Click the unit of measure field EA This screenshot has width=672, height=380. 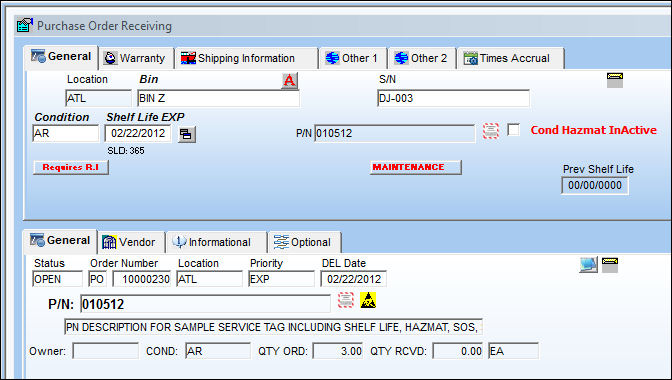tap(513, 351)
